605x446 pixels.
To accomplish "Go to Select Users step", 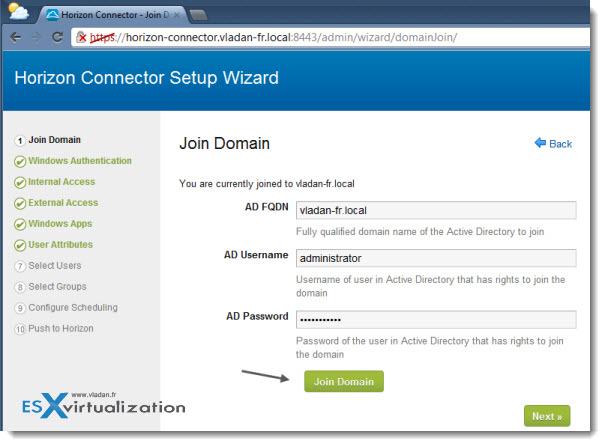I will pos(55,265).
